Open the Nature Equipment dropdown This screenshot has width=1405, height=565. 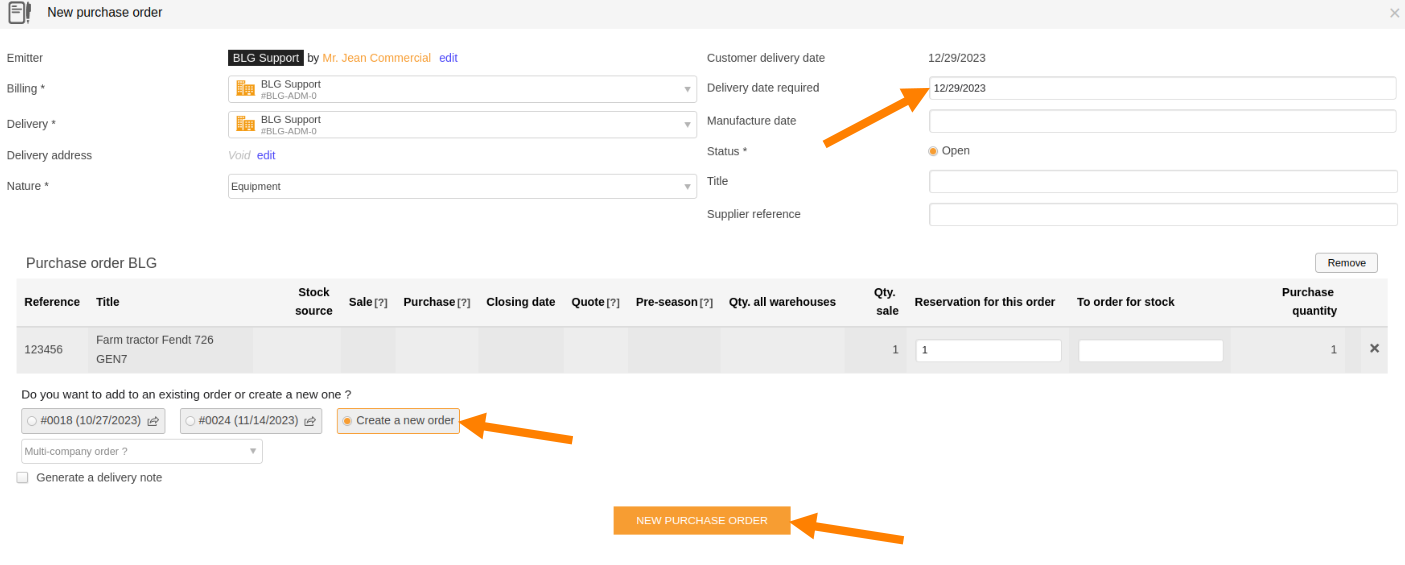[462, 187]
